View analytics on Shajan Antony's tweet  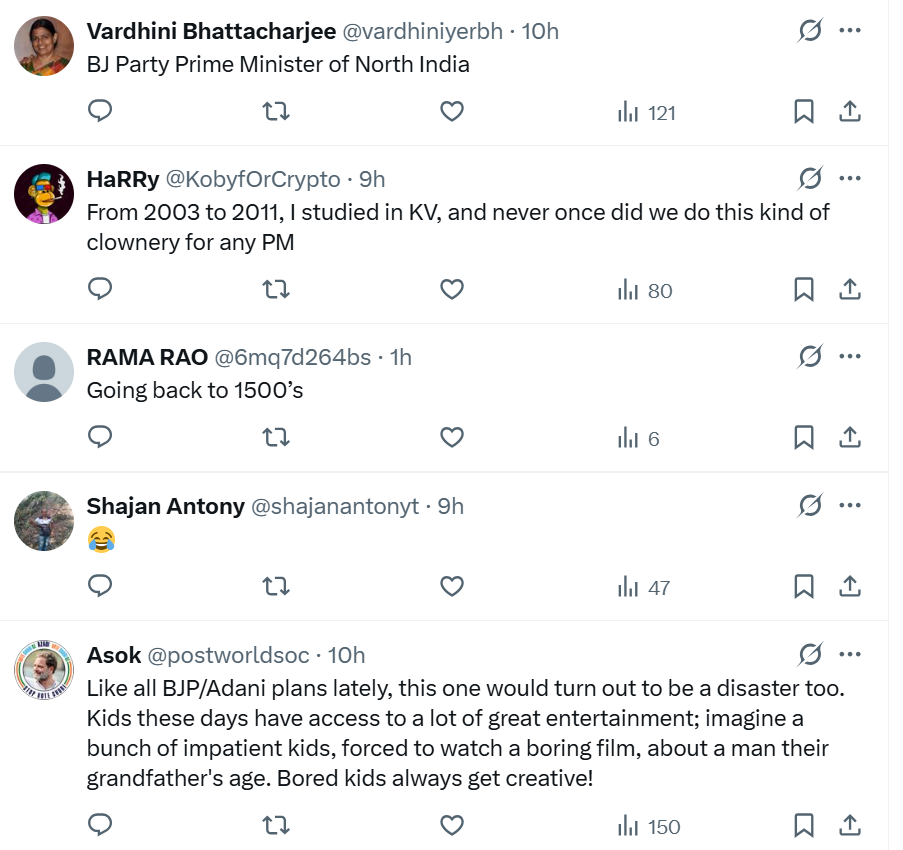coord(645,587)
